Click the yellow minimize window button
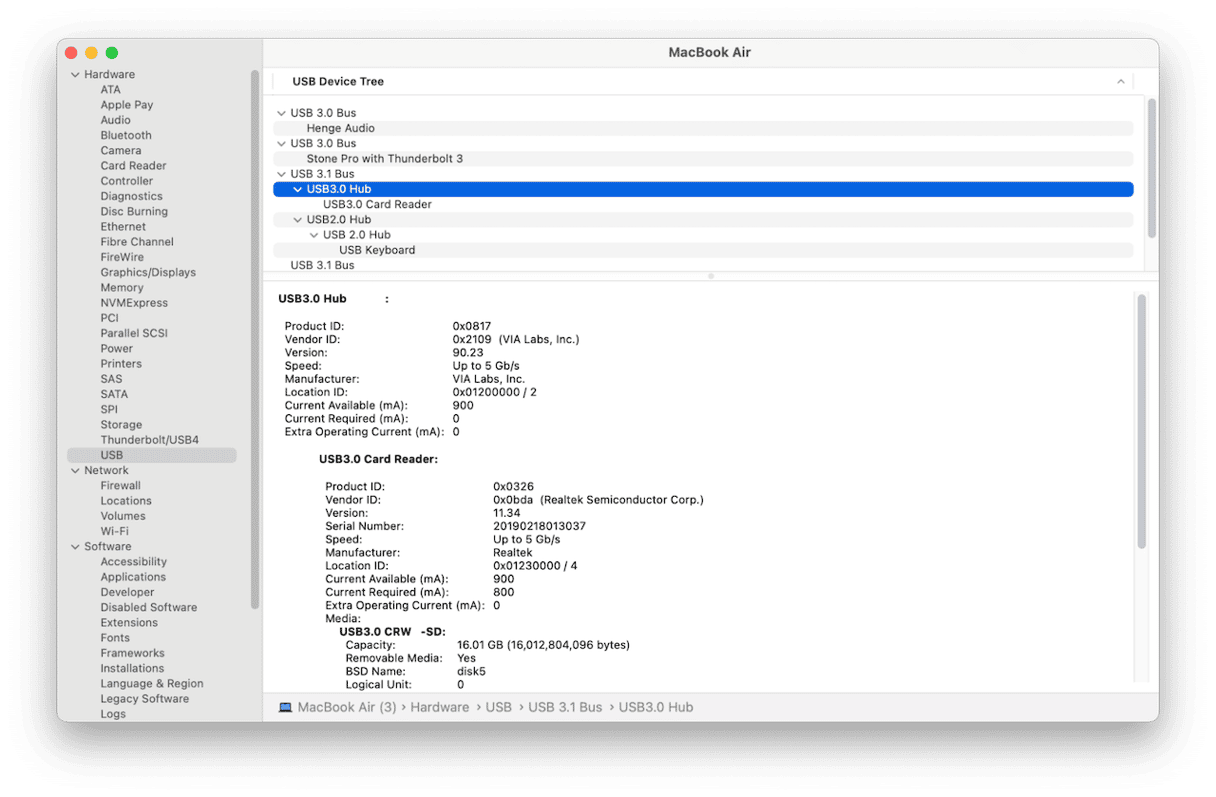The image size is (1216, 797). point(91,53)
